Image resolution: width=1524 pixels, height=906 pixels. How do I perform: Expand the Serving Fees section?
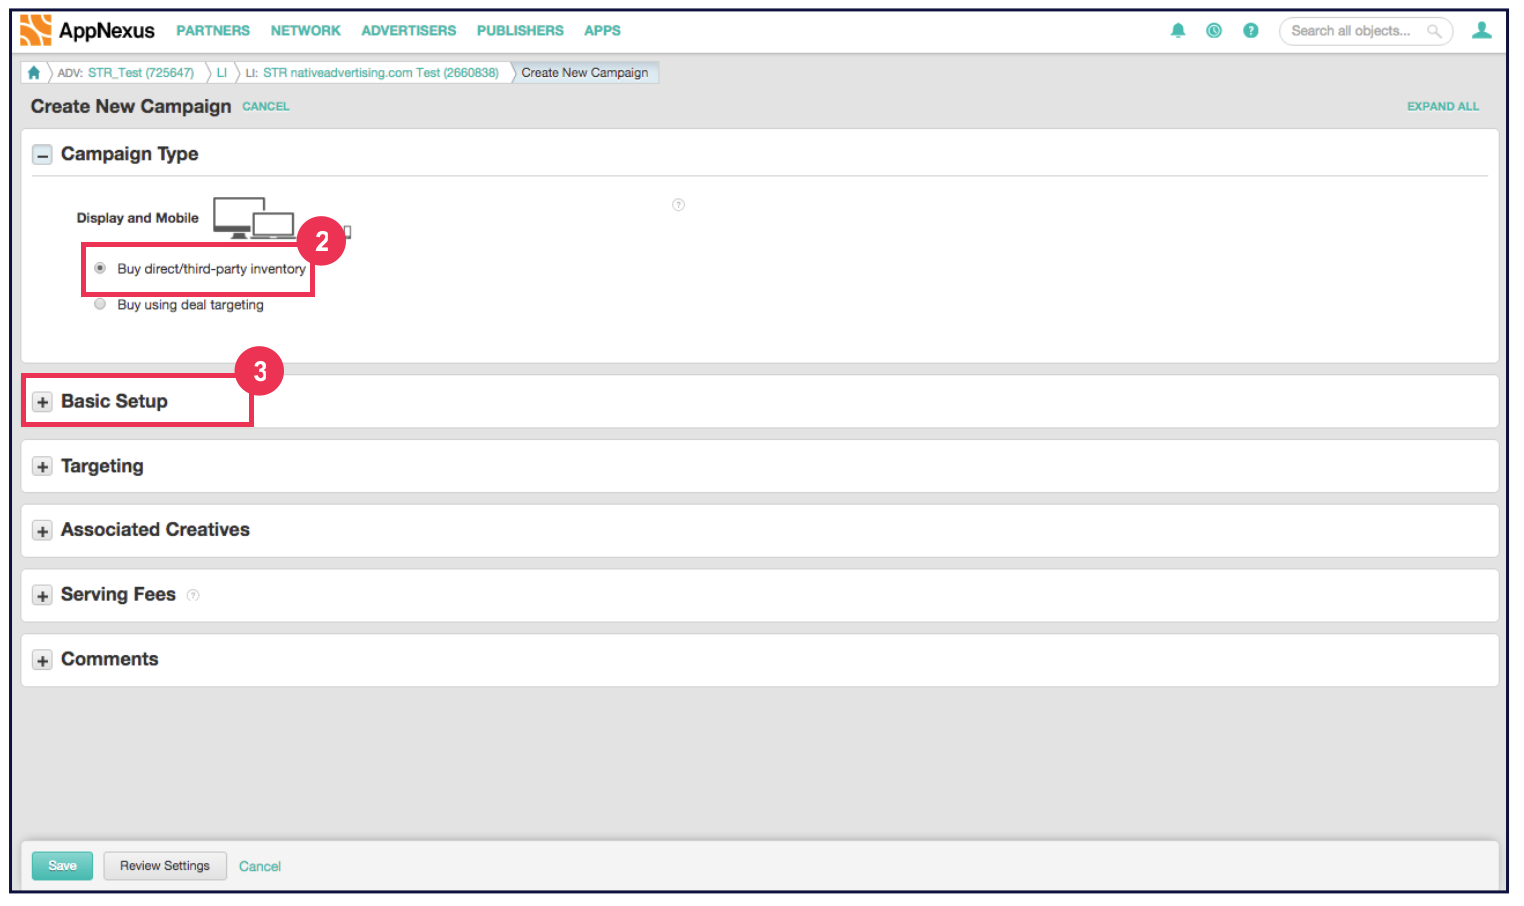click(x=42, y=596)
